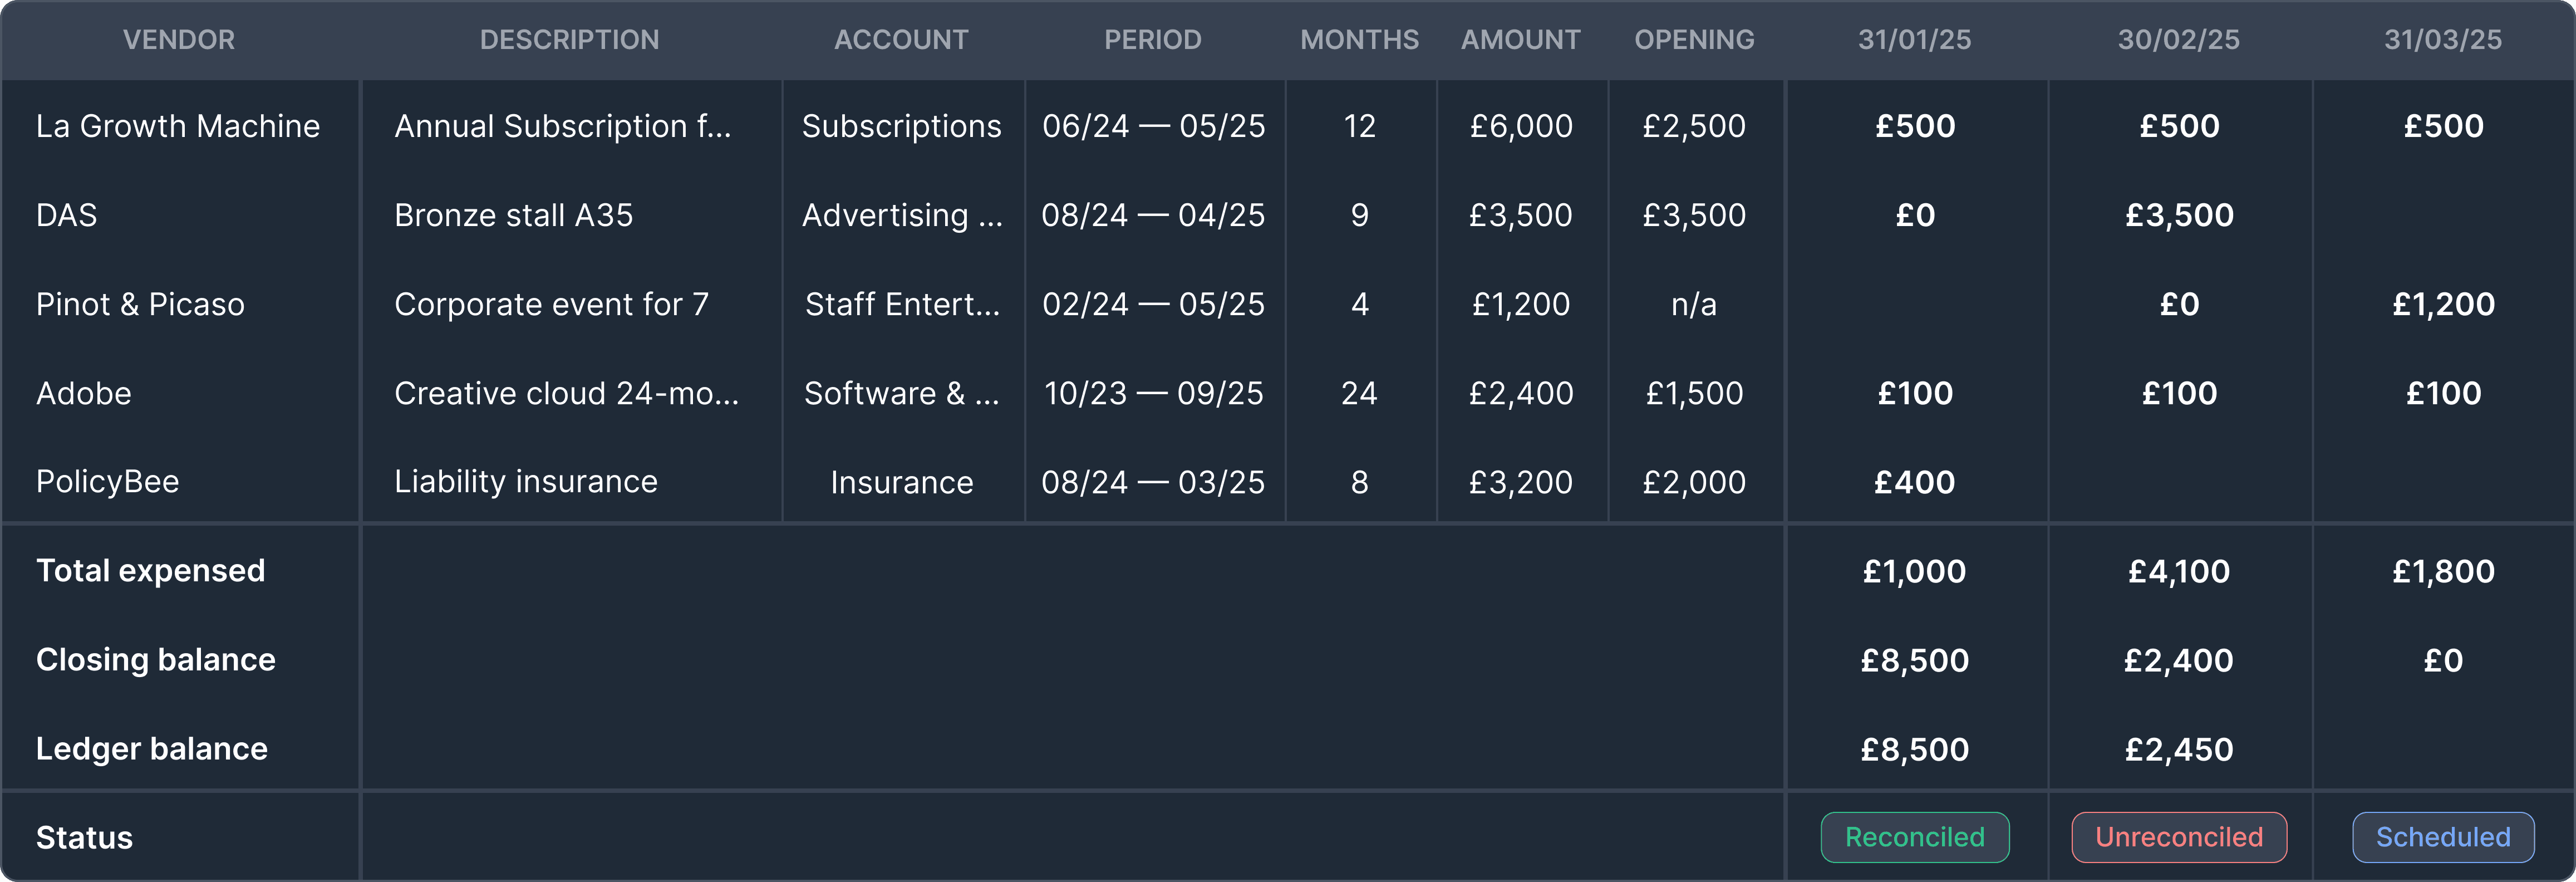Image resolution: width=2576 pixels, height=882 pixels.
Task: Click the Amount column header
Action: coord(1520,40)
